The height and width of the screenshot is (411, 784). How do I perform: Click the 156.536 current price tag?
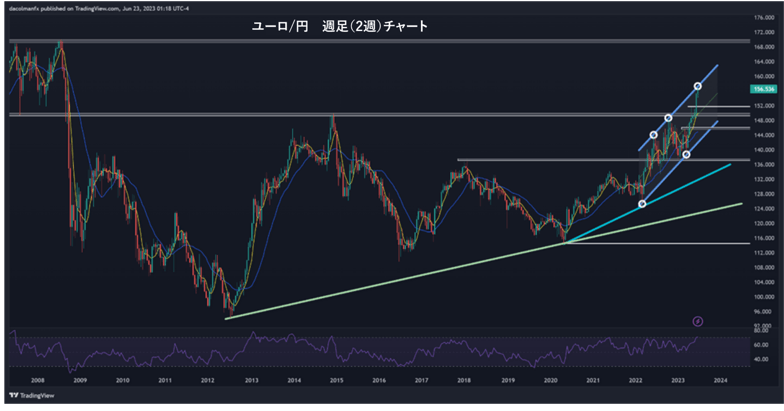763,89
